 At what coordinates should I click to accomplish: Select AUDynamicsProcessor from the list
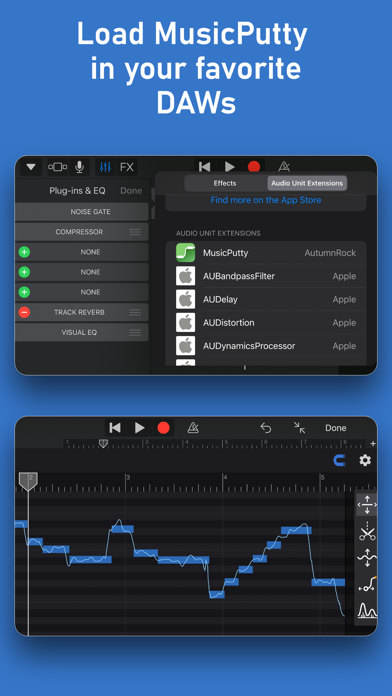tap(266, 346)
